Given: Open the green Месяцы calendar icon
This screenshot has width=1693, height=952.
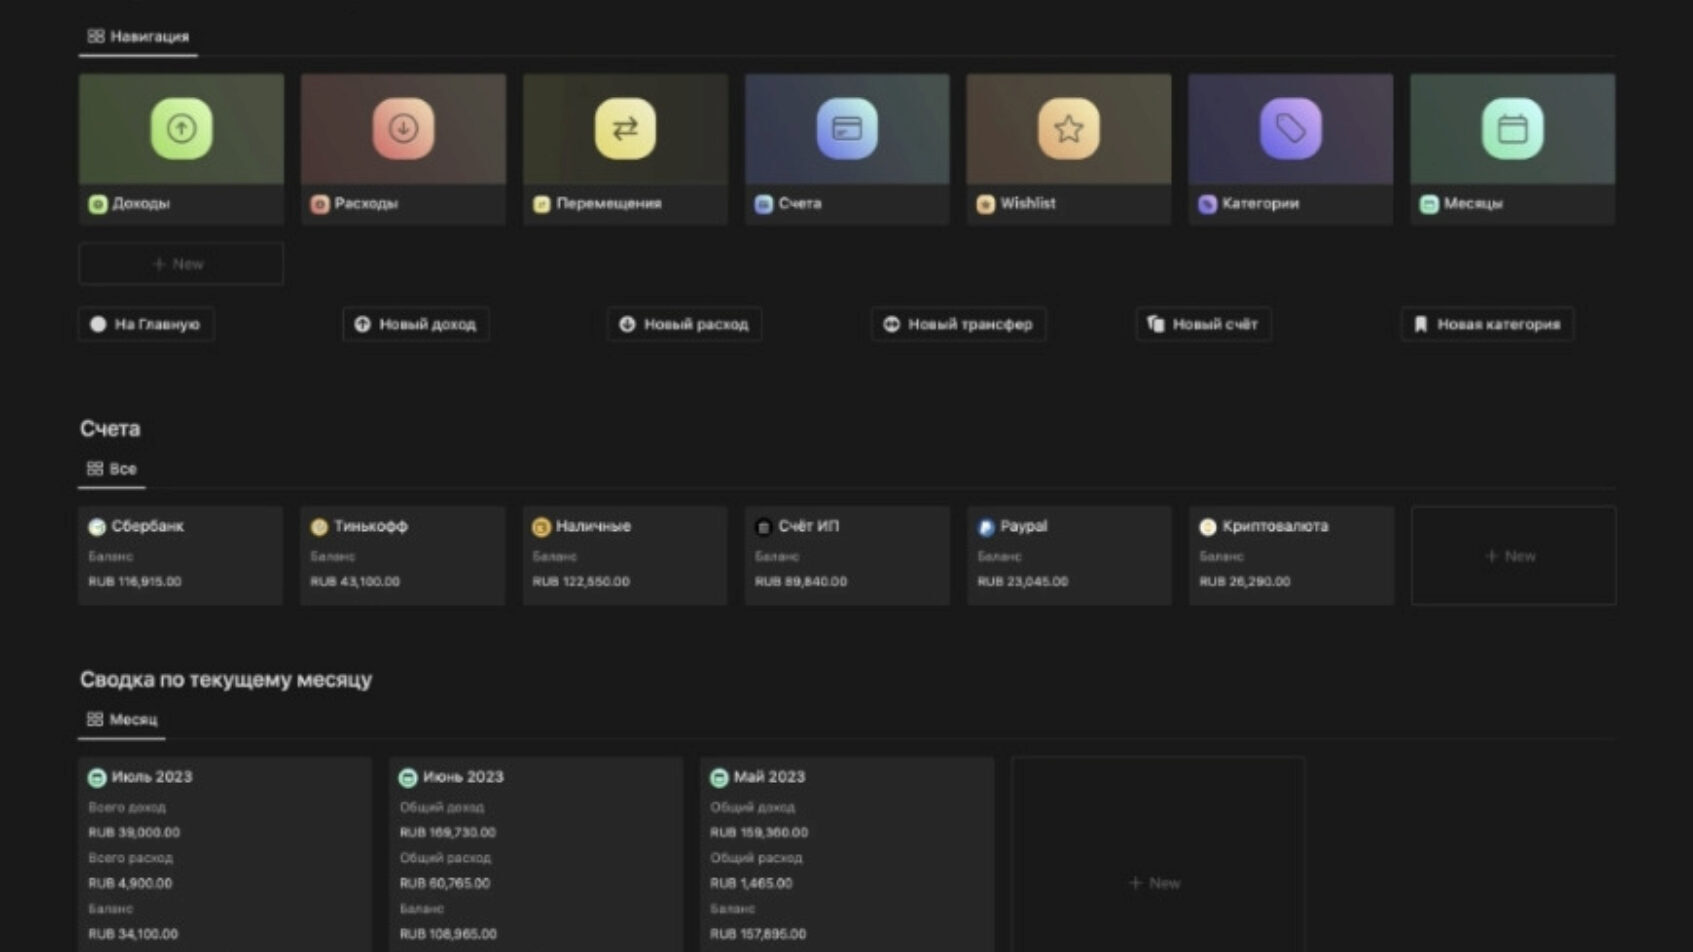Looking at the screenshot, I should (x=1512, y=129).
